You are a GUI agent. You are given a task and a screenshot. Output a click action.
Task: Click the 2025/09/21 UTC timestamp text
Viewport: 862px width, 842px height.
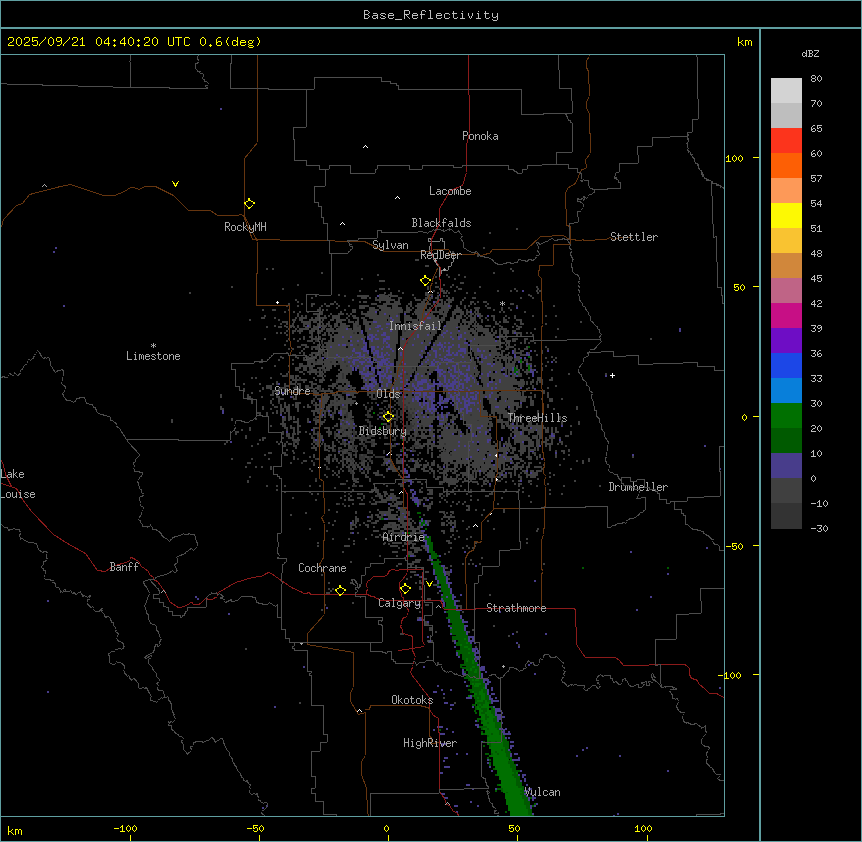coord(134,41)
